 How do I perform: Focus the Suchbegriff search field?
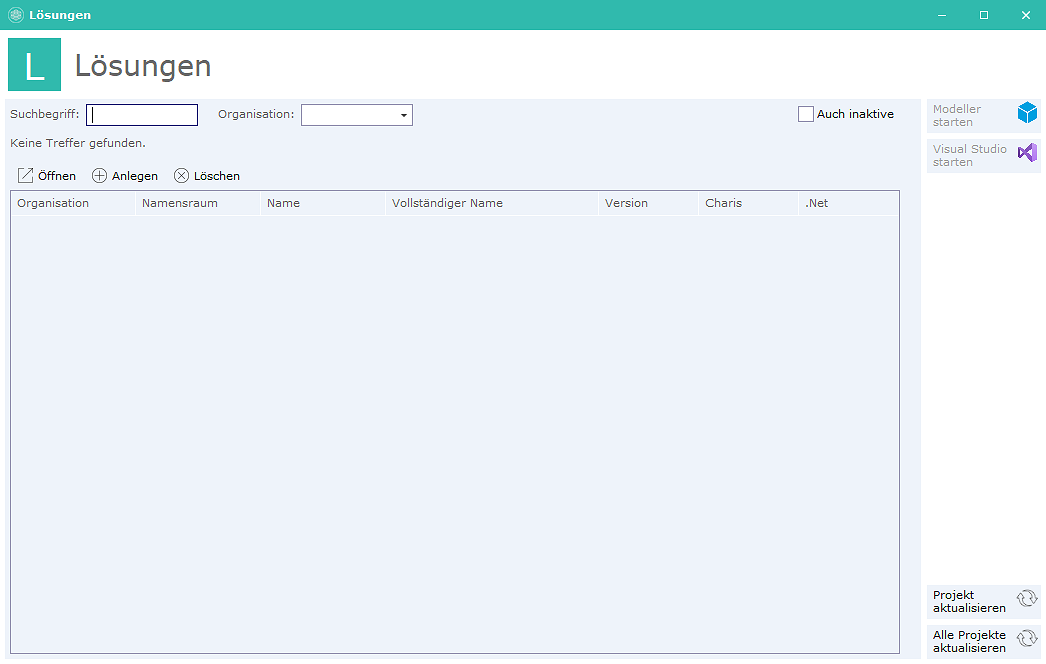pos(142,115)
